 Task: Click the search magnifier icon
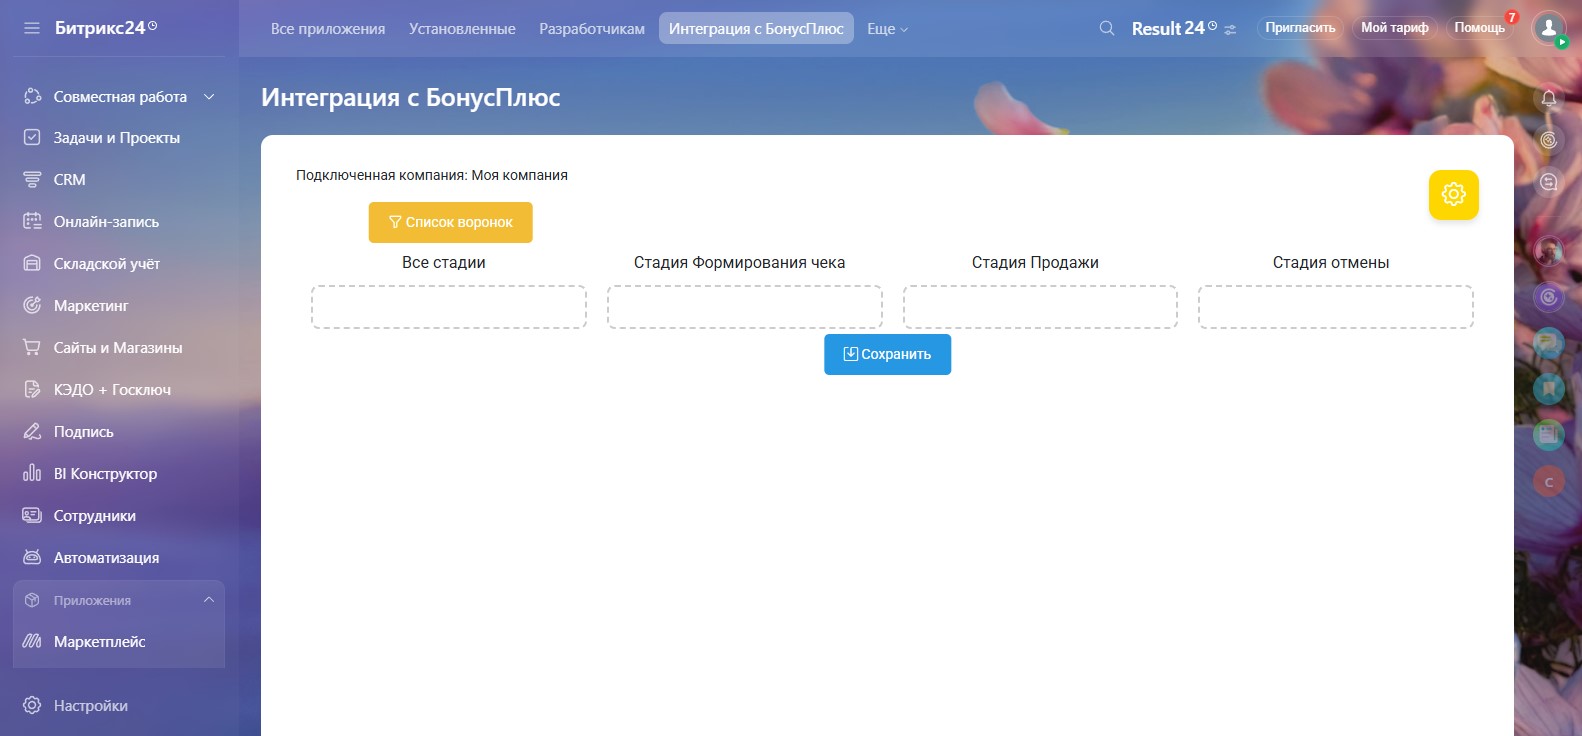click(x=1107, y=29)
